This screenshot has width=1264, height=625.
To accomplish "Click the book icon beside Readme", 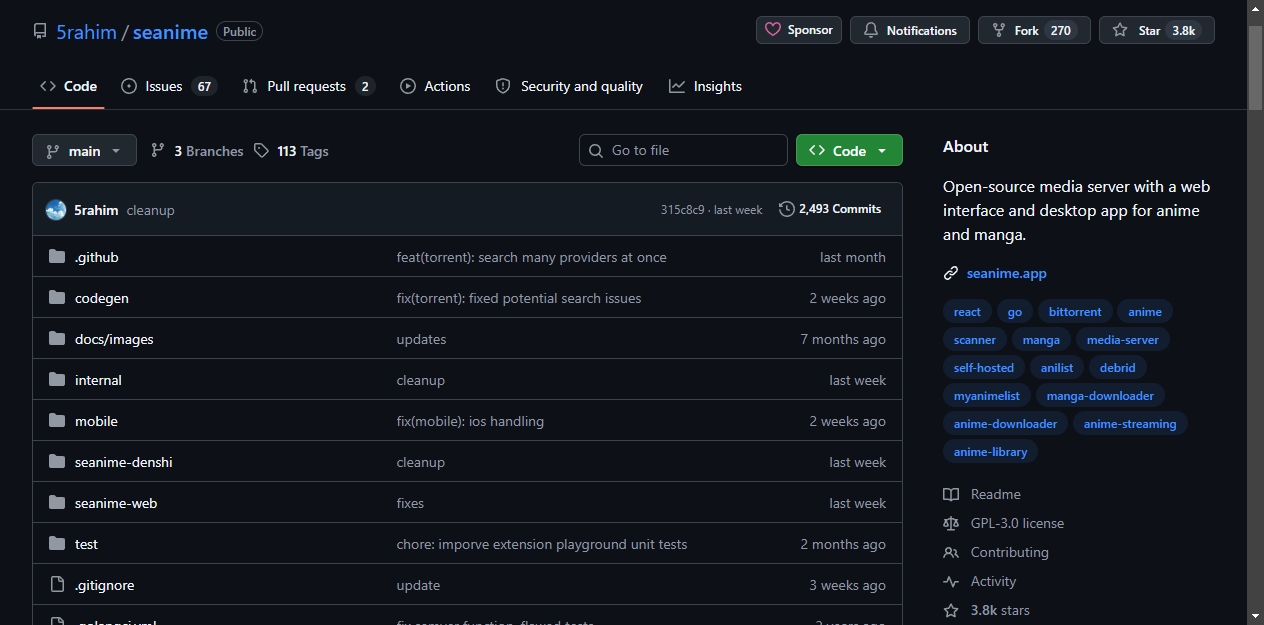I will [951, 494].
